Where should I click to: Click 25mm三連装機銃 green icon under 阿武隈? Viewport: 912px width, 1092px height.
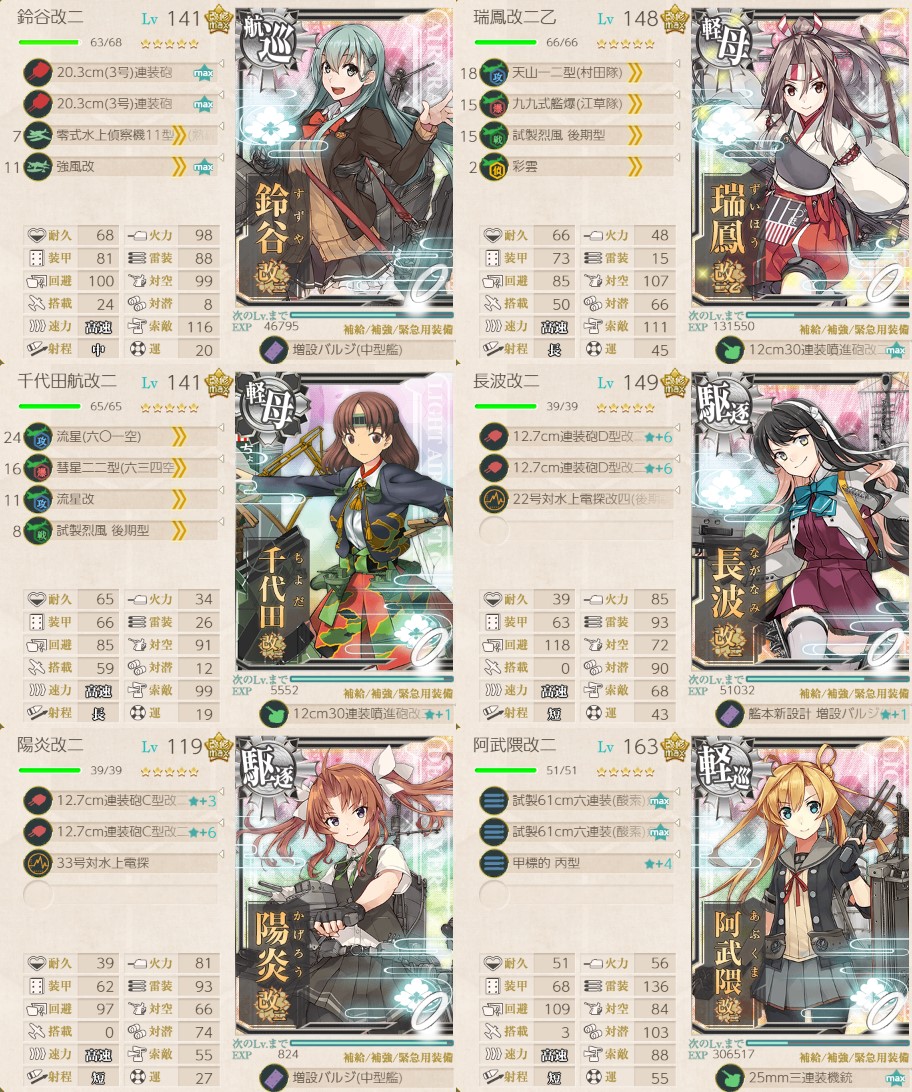730,1077
